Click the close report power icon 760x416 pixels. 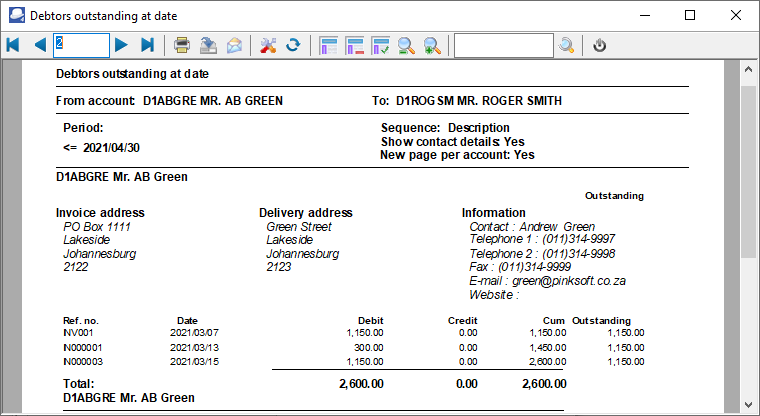point(600,45)
